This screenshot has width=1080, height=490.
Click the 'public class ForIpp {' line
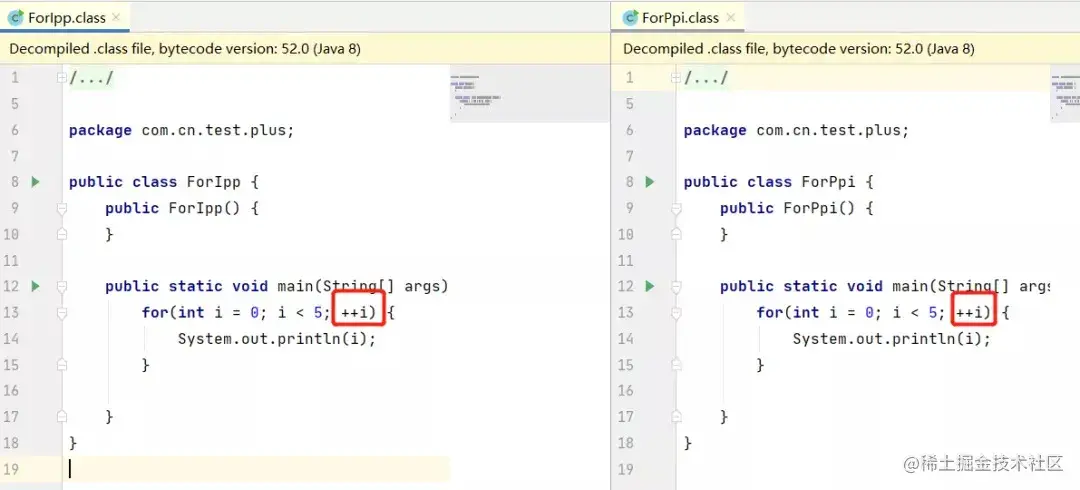click(163, 182)
